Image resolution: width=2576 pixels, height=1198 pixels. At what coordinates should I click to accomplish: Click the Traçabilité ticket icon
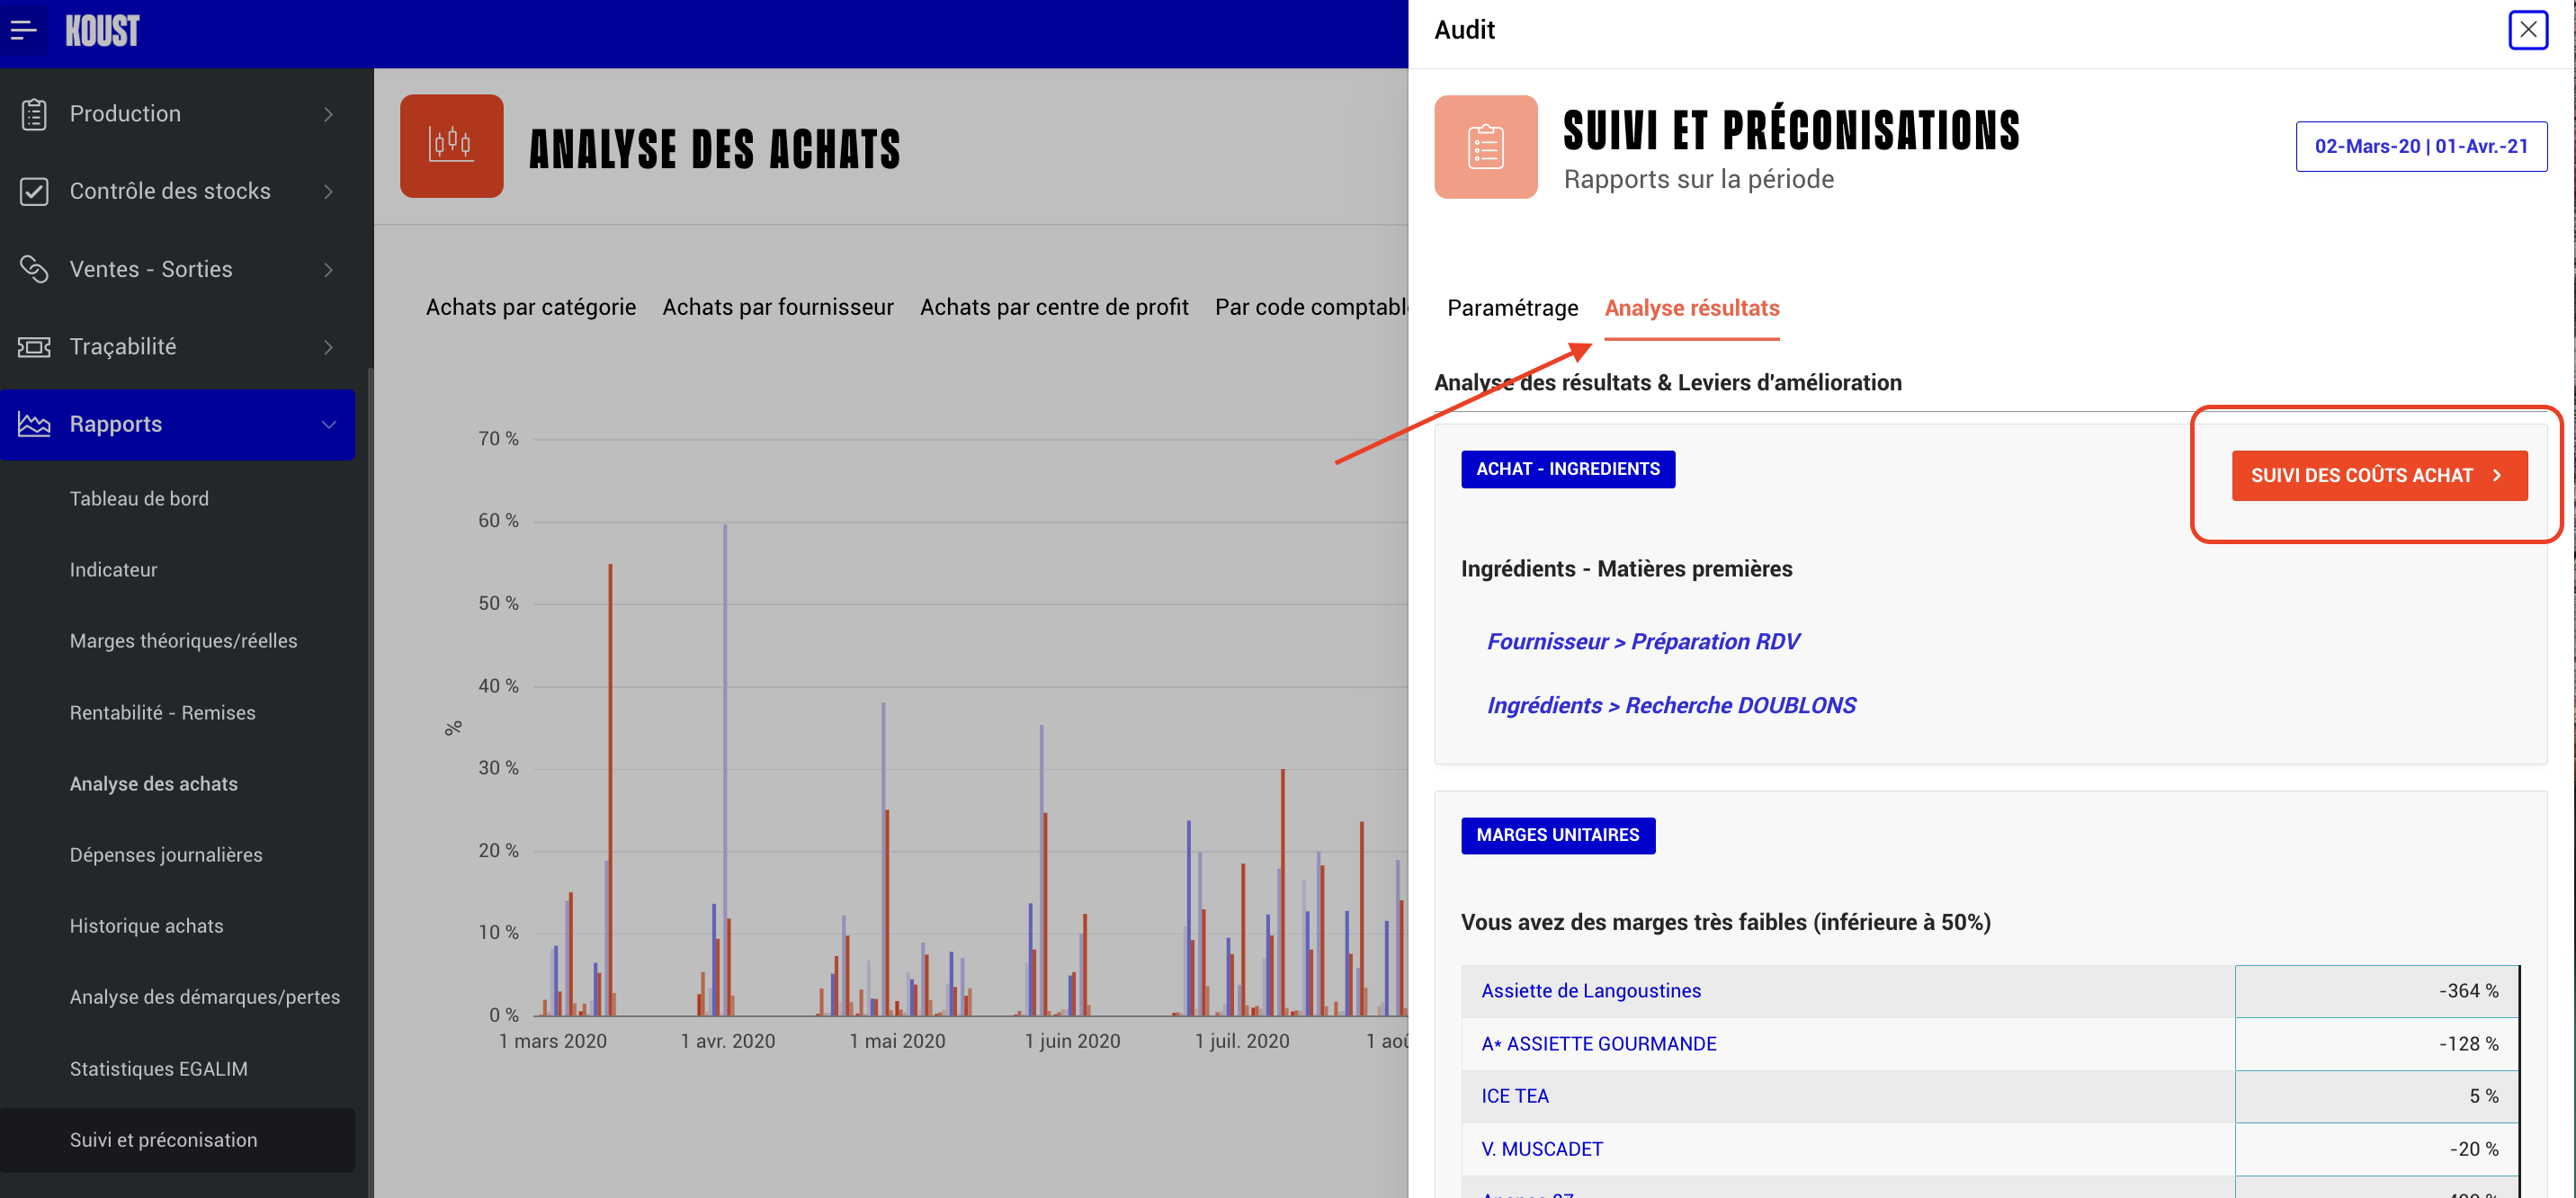34,346
